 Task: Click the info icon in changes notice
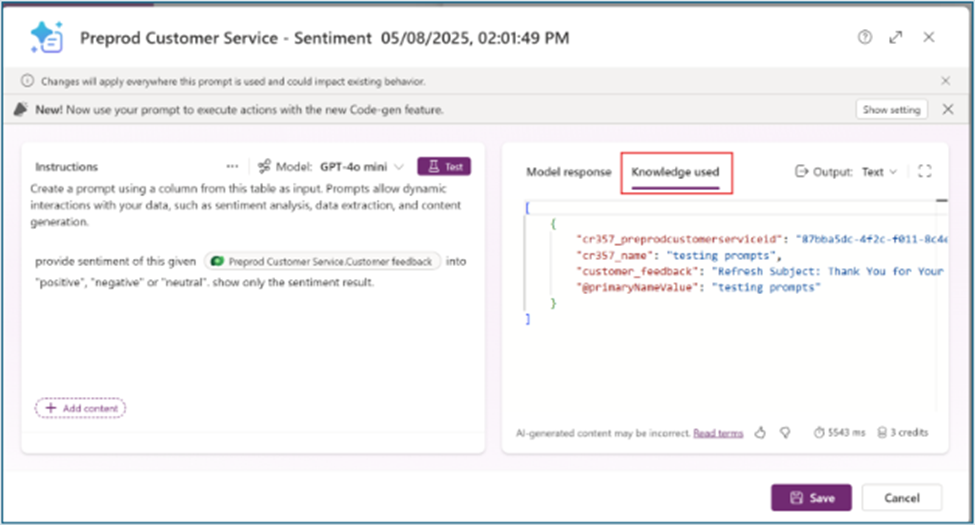27,81
